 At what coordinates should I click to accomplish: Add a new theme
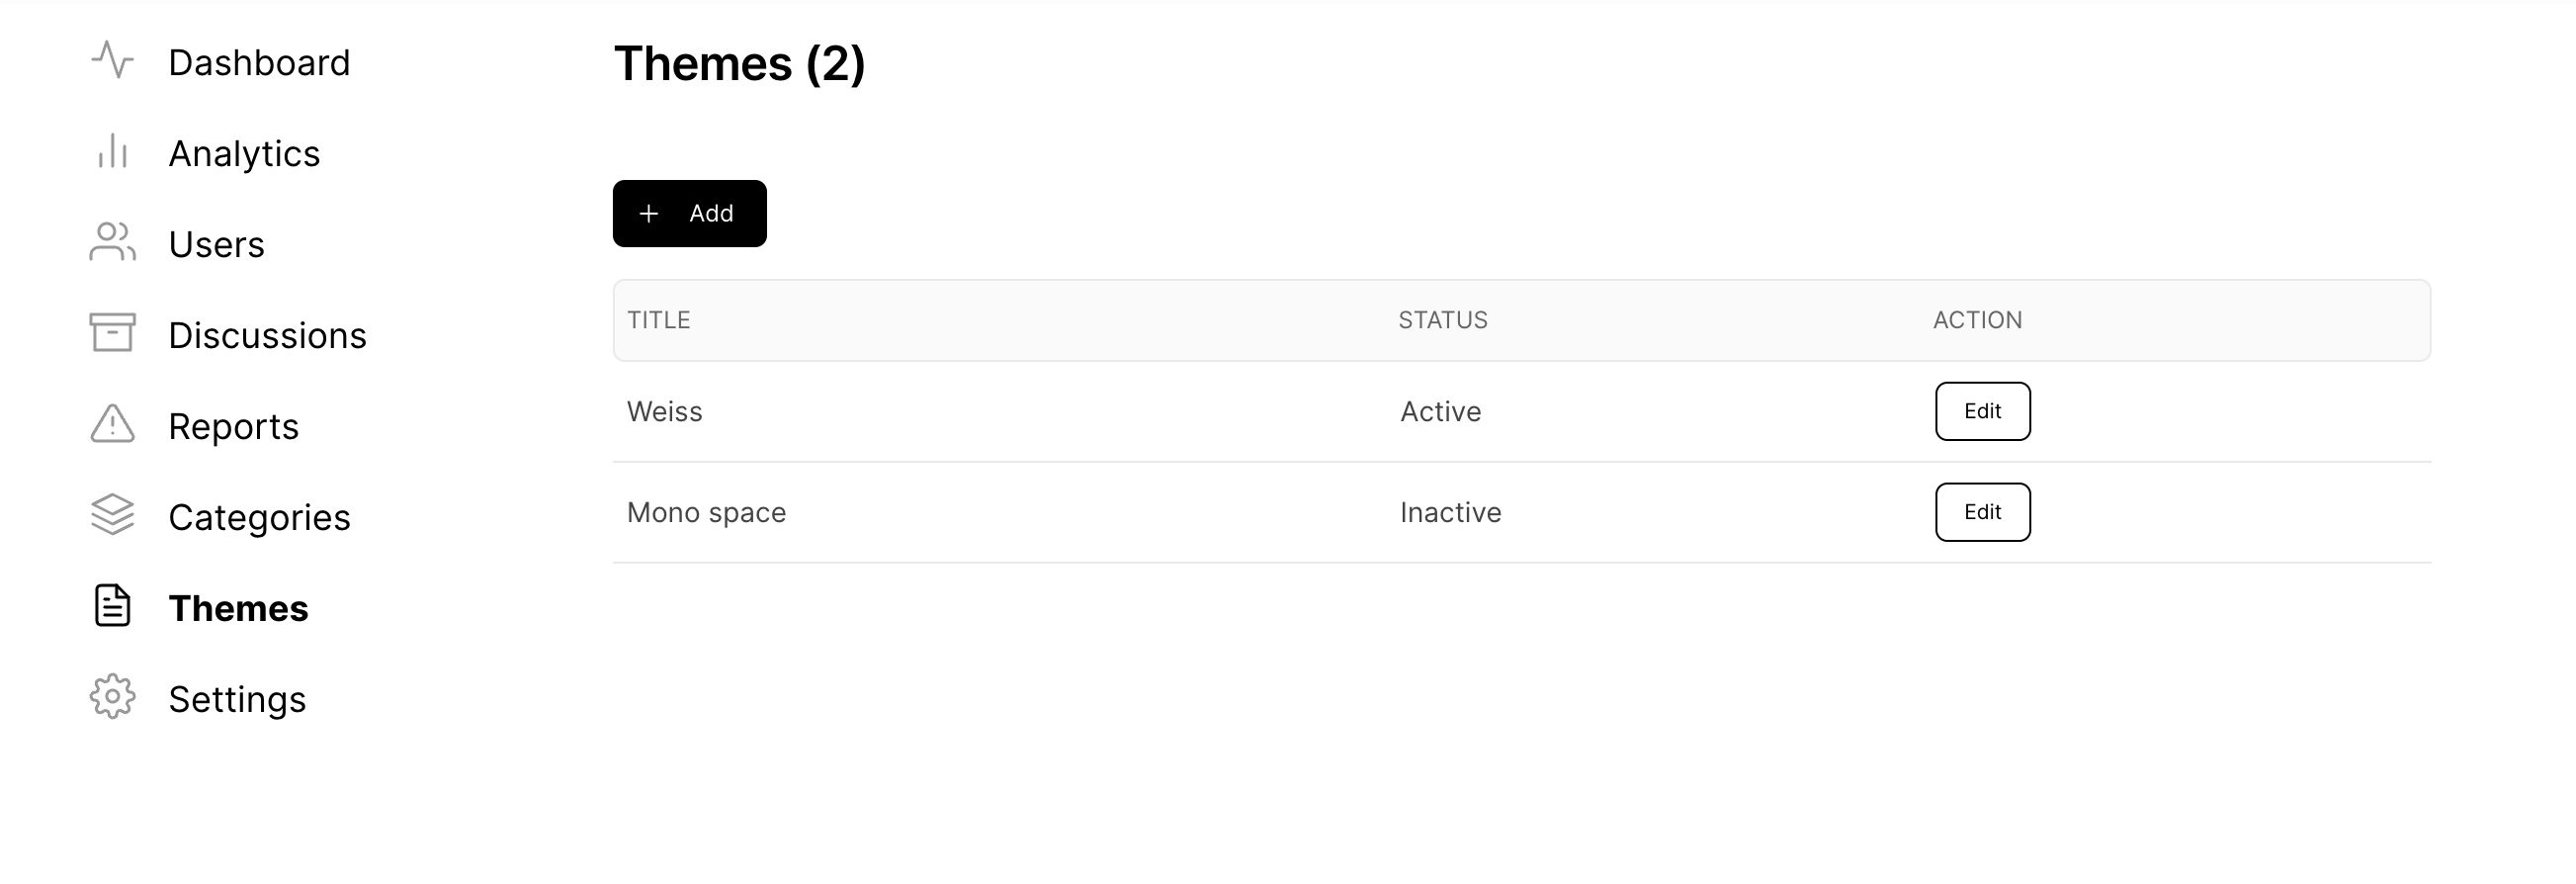coord(690,214)
